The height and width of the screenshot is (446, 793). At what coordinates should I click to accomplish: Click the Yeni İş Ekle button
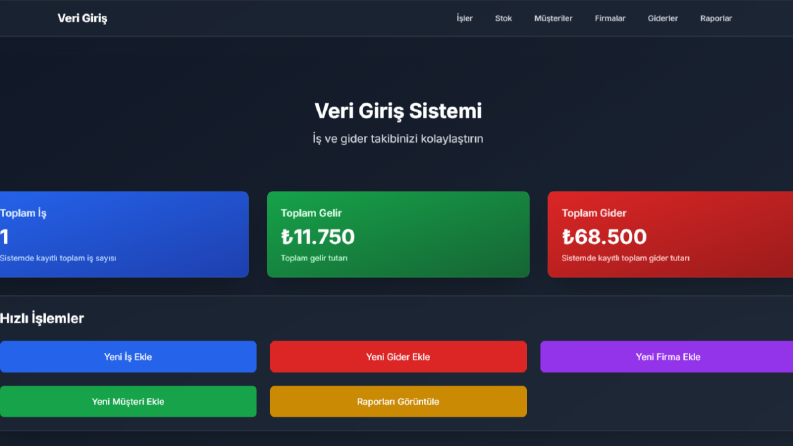(x=128, y=356)
